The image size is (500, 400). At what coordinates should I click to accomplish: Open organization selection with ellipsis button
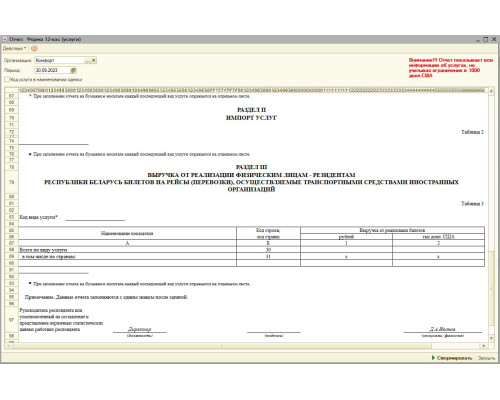[88, 60]
